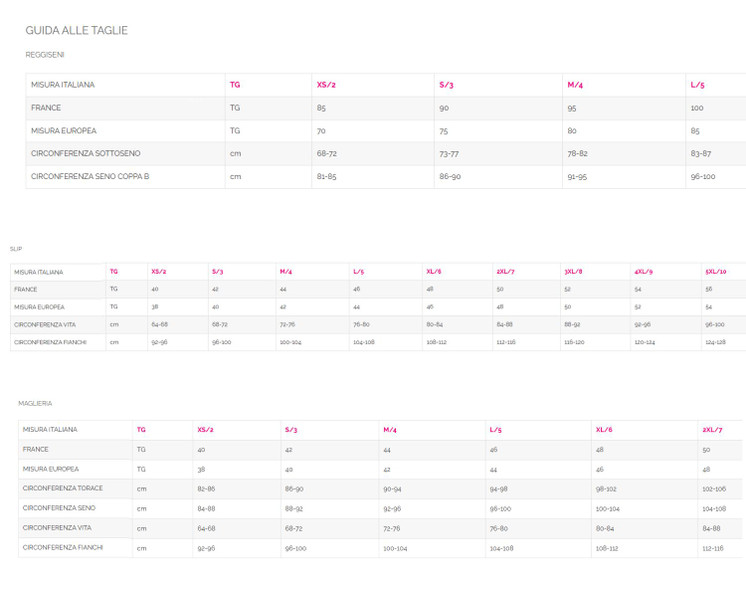Click '52' in Slip France row under 3XL/8
This screenshot has width=746, height=597.
click(568, 289)
